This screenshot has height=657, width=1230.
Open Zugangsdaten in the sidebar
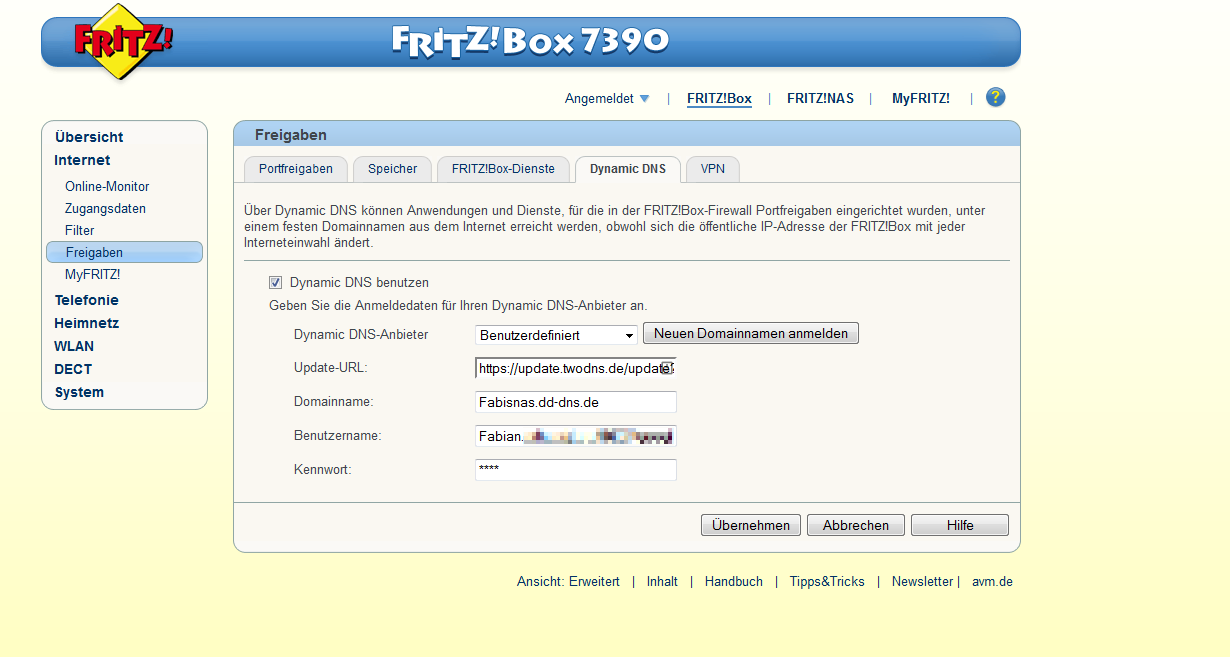(105, 208)
